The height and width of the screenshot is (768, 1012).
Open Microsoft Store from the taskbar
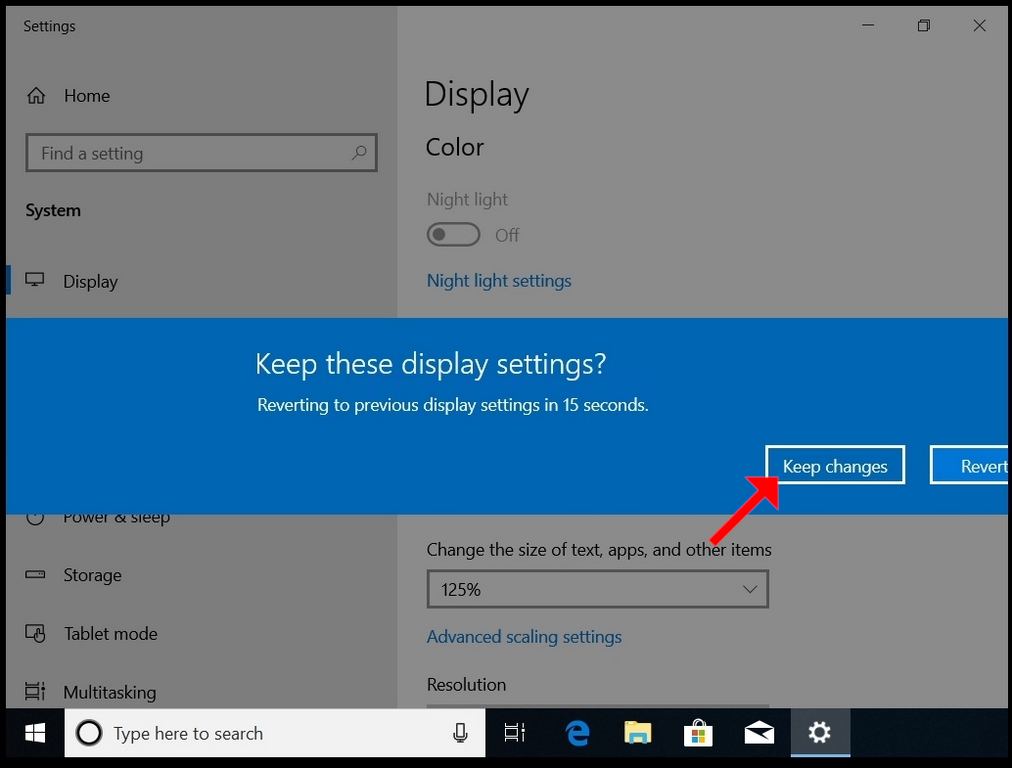(x=698, y=733)
